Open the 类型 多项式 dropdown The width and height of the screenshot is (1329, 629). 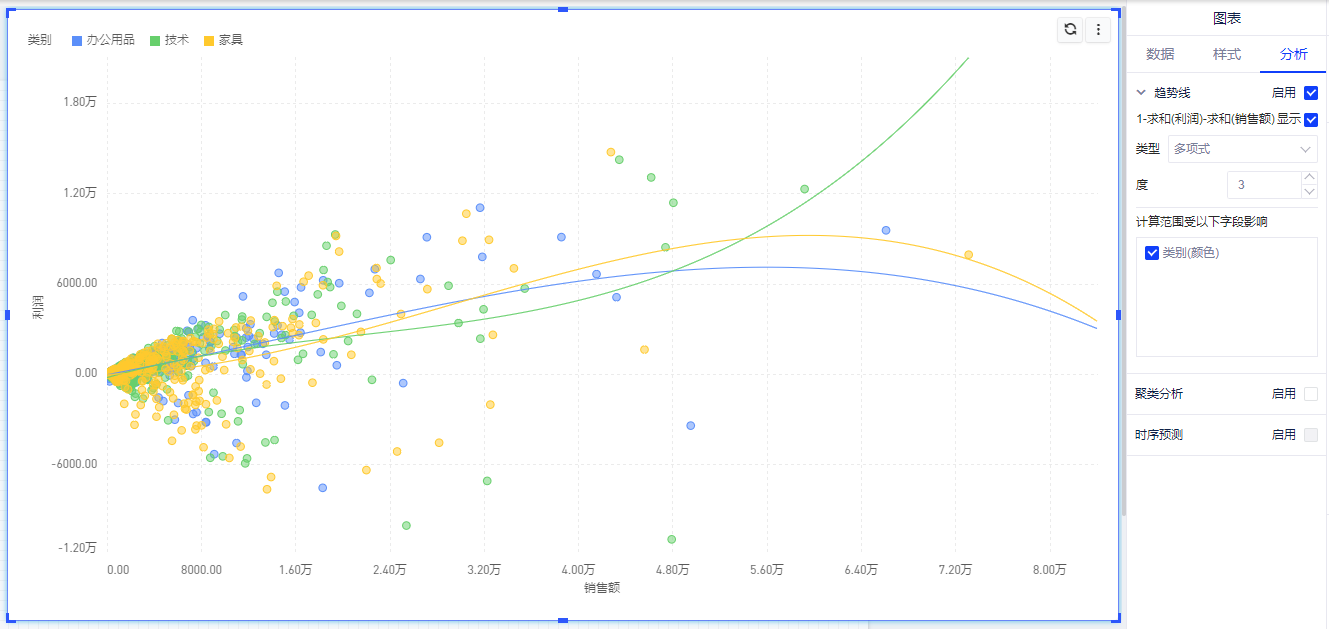pyautogui.click(x=1242, y=149)
